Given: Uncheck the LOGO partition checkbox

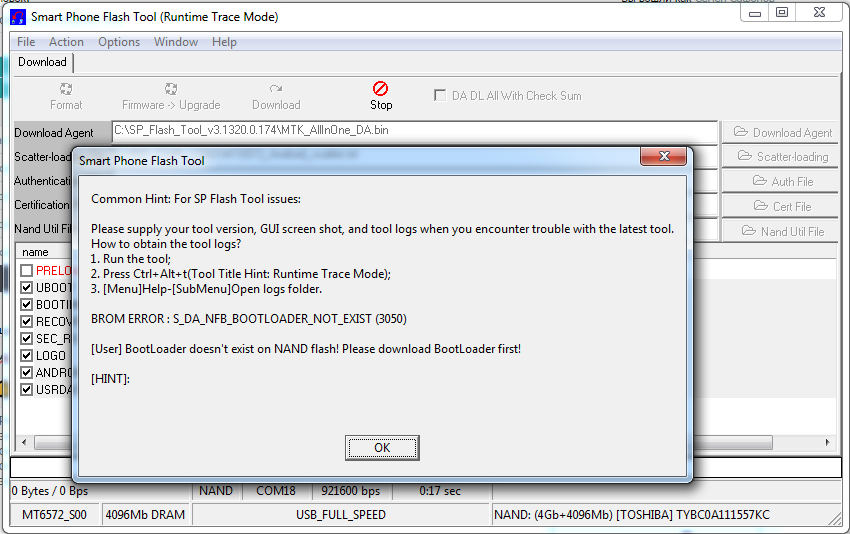Looking at the screenshot, I should [x=27, y=356].
